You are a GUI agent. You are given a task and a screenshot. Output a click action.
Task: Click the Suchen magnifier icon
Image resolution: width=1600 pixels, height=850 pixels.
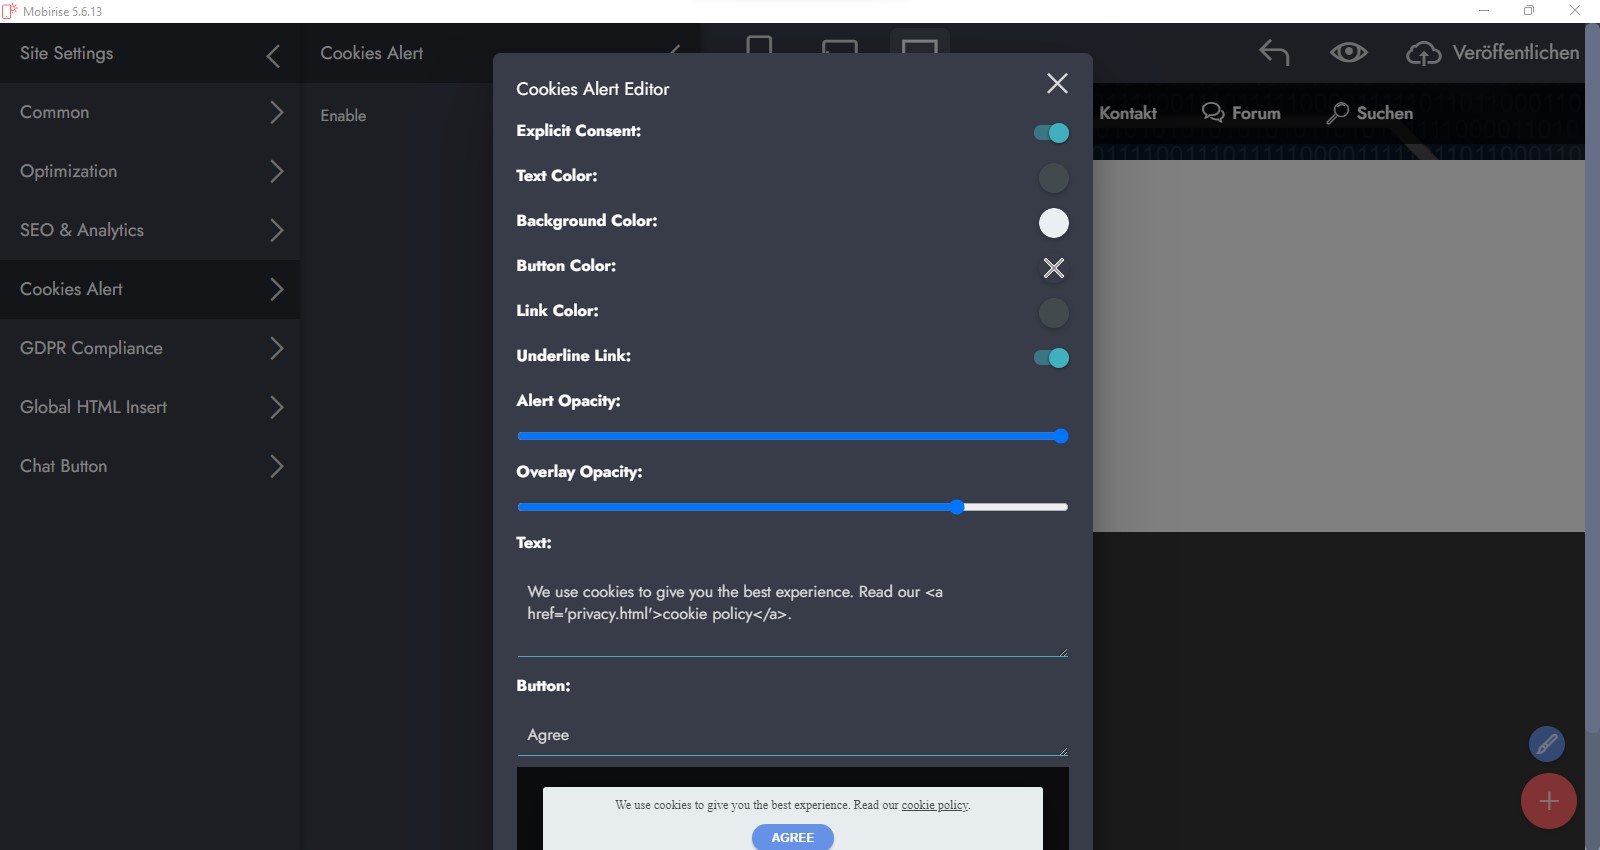tap(1337, 113)
